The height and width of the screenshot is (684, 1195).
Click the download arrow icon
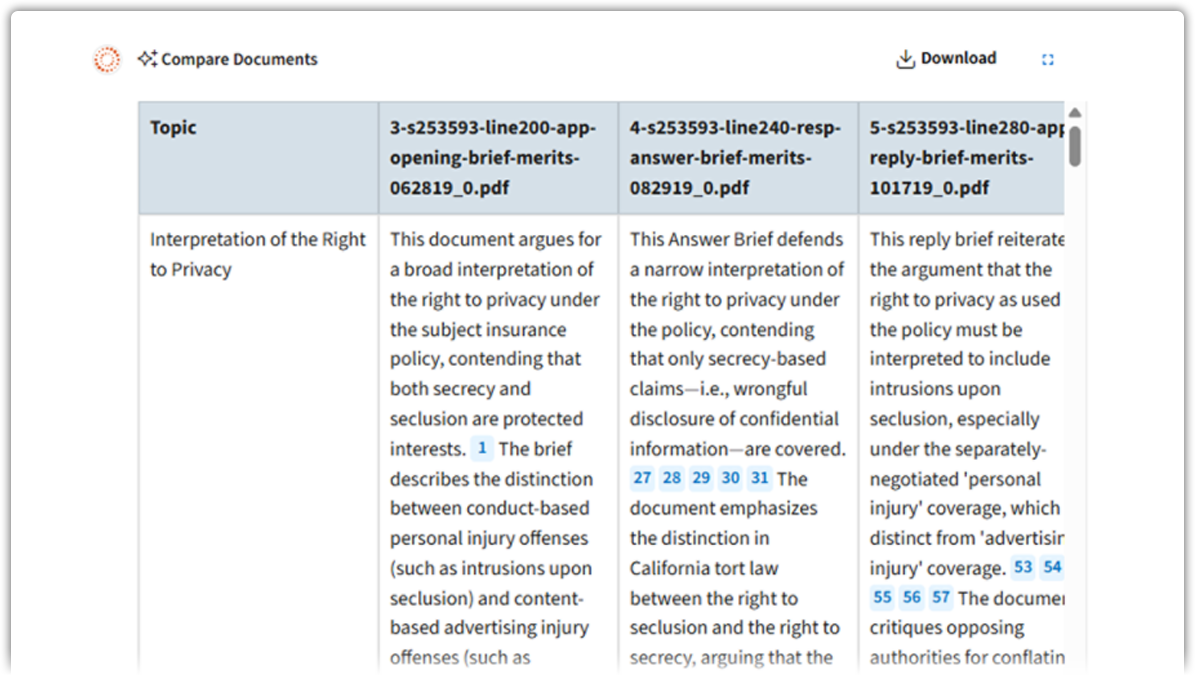click(x=906, y=57)
